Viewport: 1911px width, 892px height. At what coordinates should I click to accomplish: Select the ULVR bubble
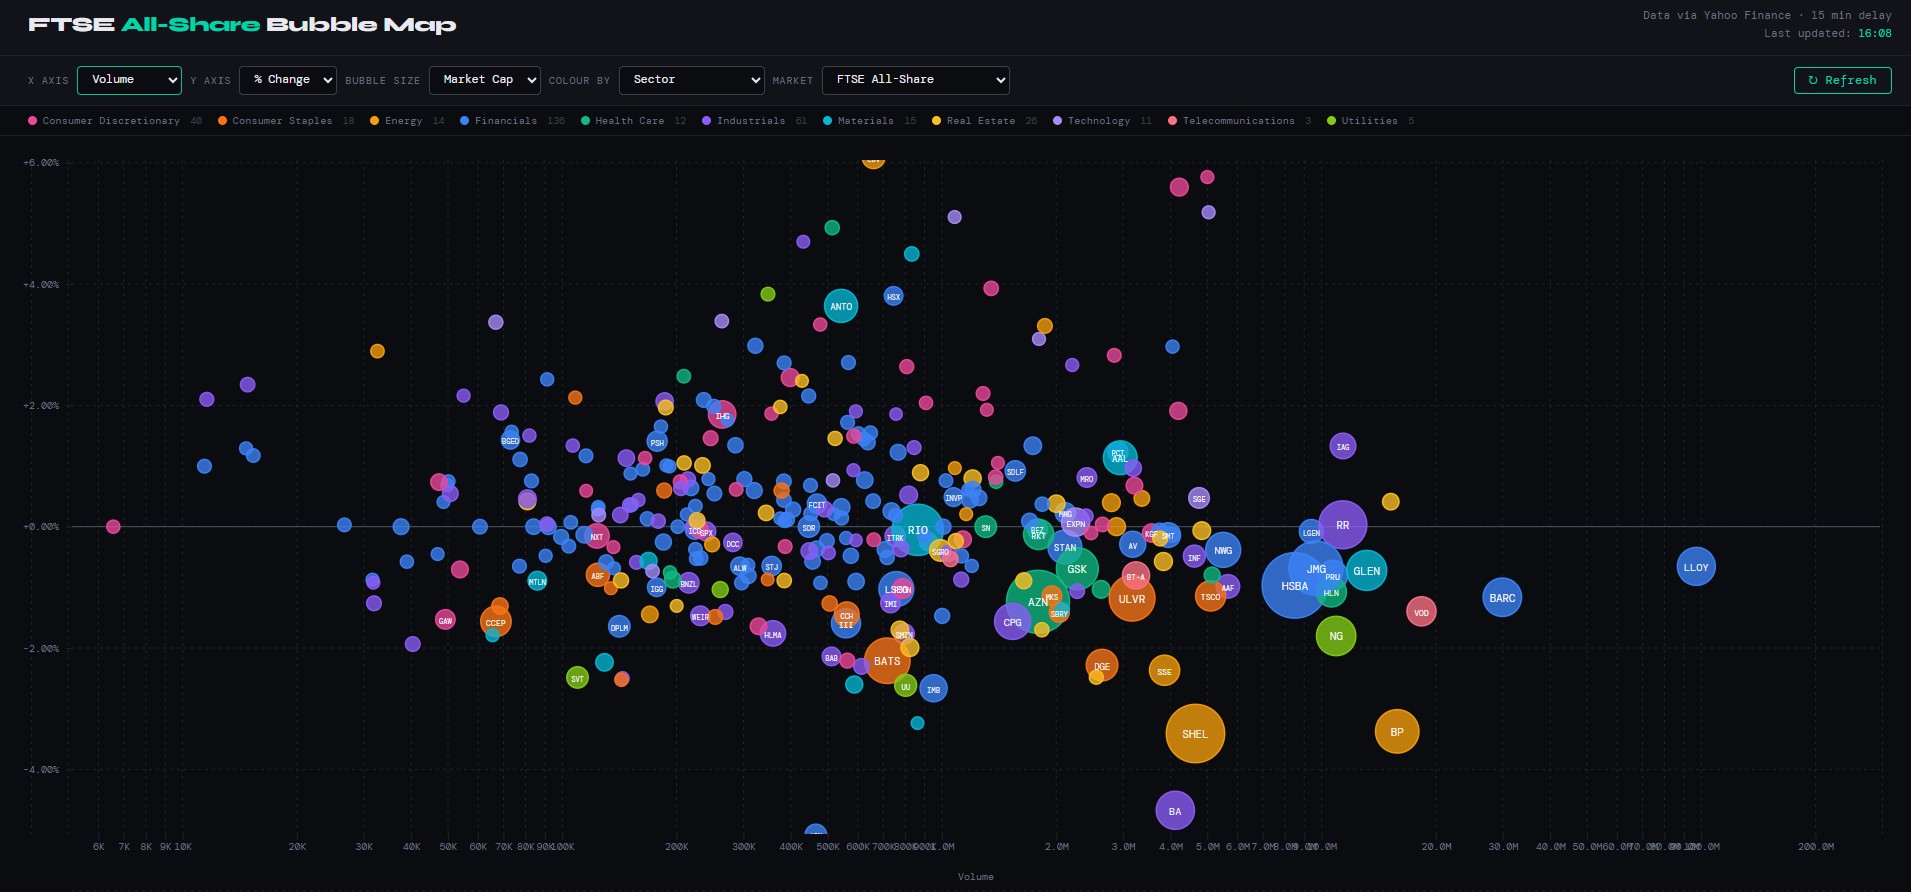pos(1132,599)
